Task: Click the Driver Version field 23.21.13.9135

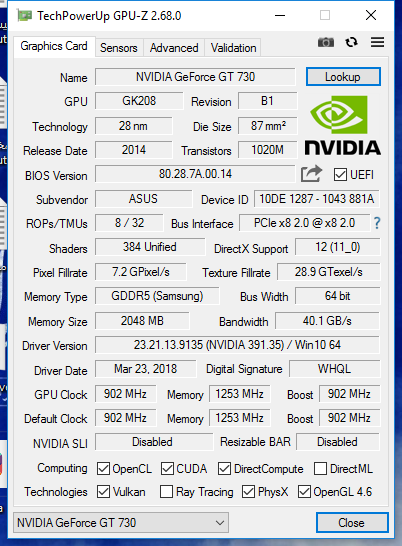Action: click(x=237, y=345)
